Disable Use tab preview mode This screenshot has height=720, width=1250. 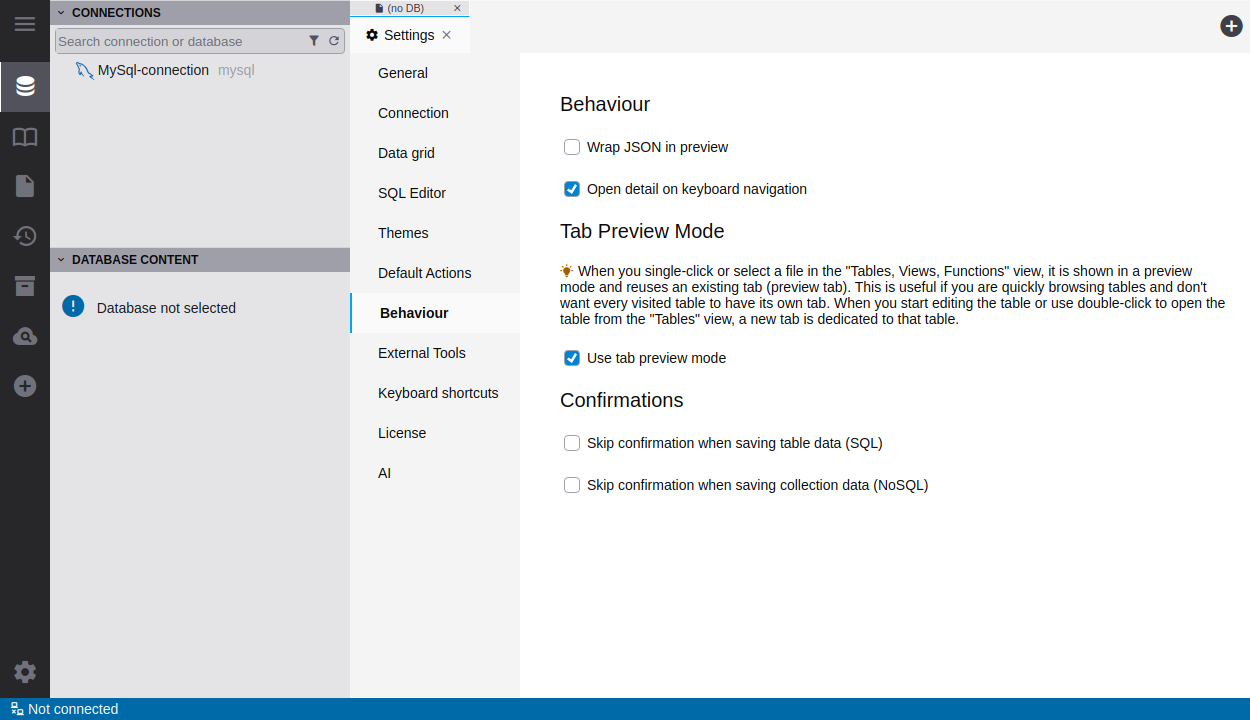coord(572,358)
